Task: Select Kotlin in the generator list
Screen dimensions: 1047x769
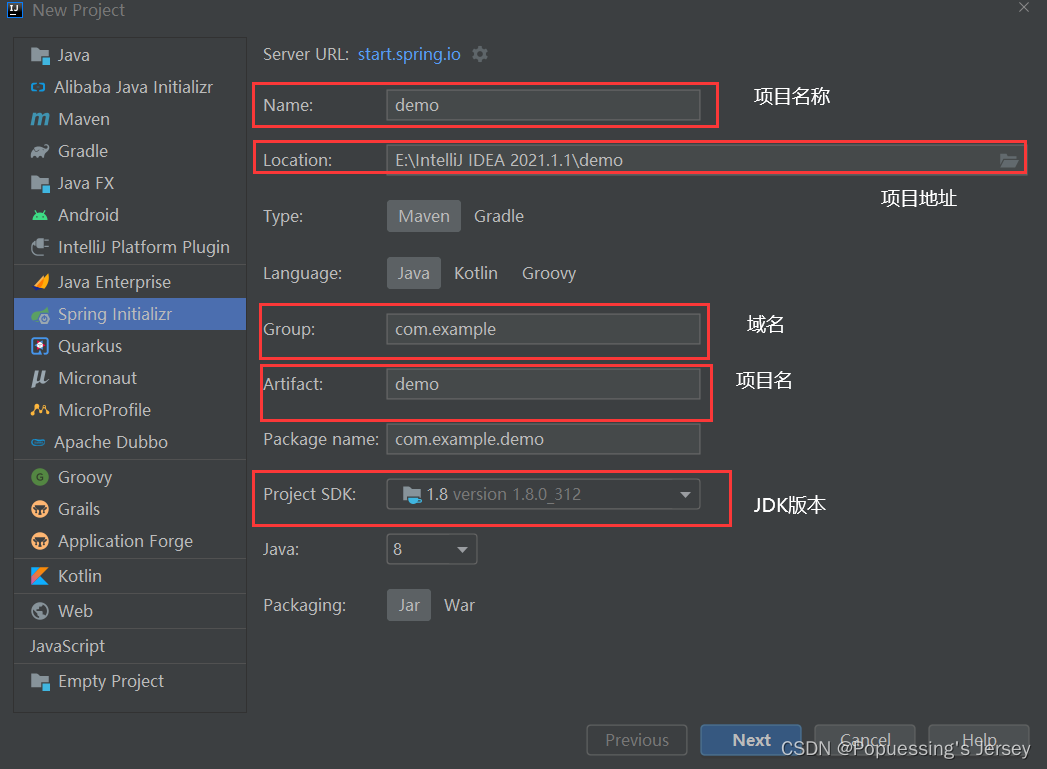Action: coord(130,576)
